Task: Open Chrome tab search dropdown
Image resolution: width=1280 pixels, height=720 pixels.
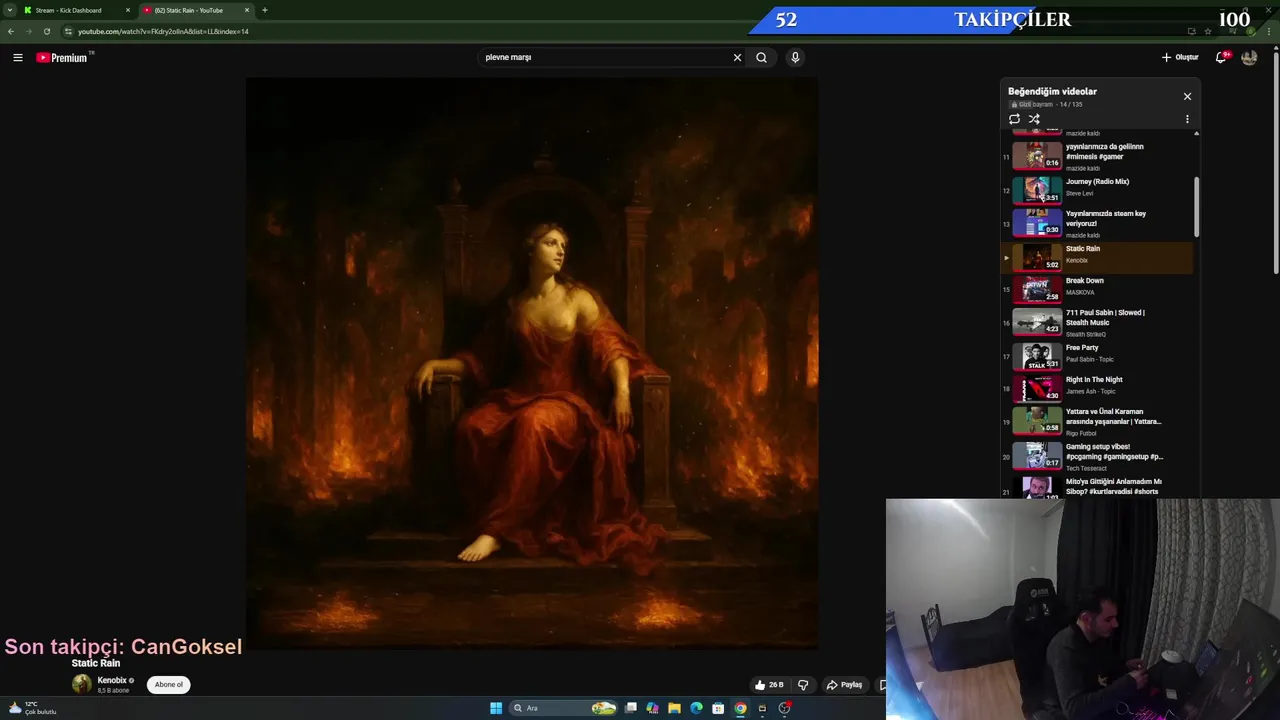Action: pyautogui.click(x=10, y=10)
